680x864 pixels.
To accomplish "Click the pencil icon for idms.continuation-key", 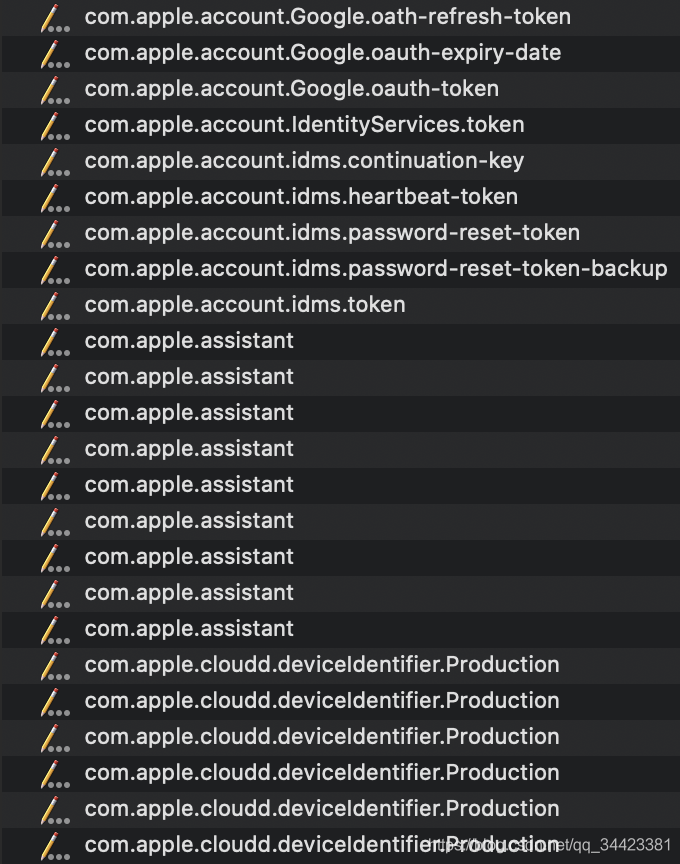I will click(x=55, y=163).
